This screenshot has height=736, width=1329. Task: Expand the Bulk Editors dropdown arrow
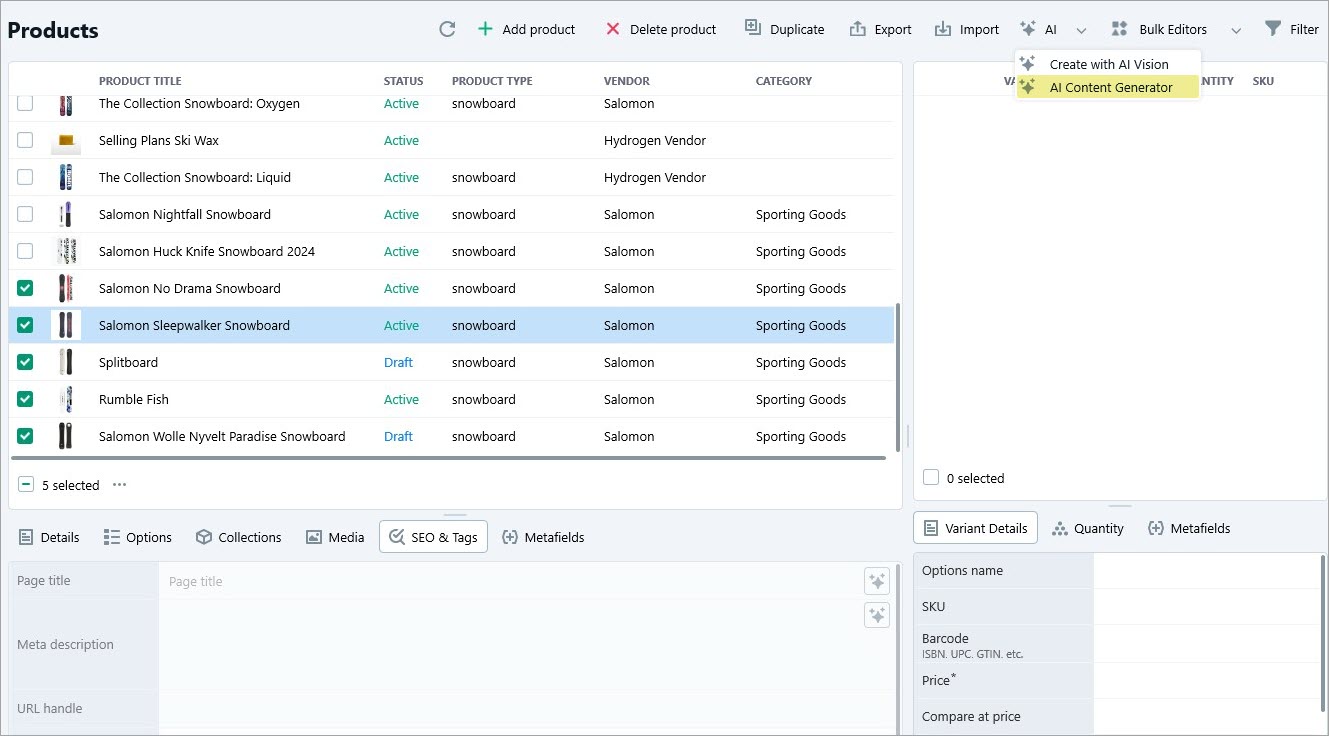(1236, 30)
